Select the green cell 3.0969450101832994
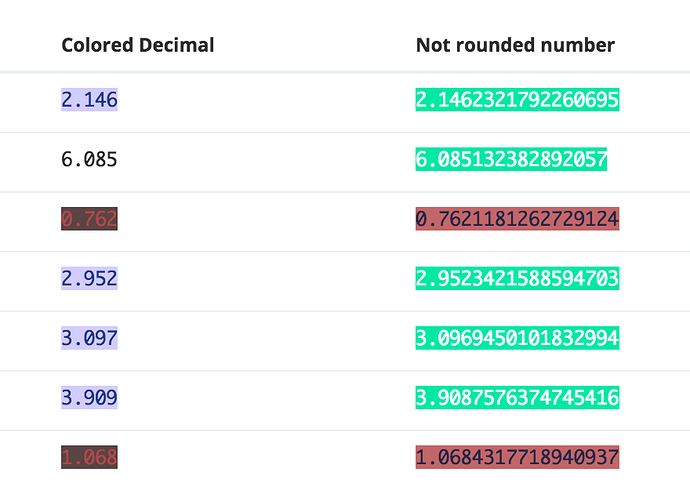This screenshot has height=483, width=690. (x=517, y=338)
